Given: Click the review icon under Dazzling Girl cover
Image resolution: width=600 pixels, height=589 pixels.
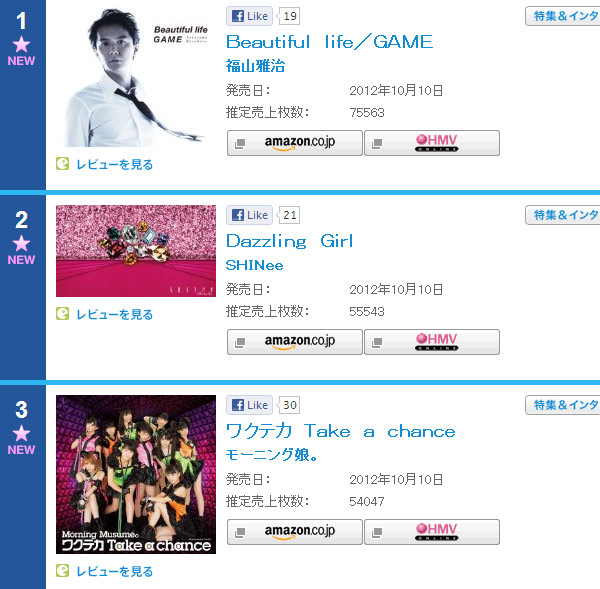Looking at the screenshot, I should [62, 314].
